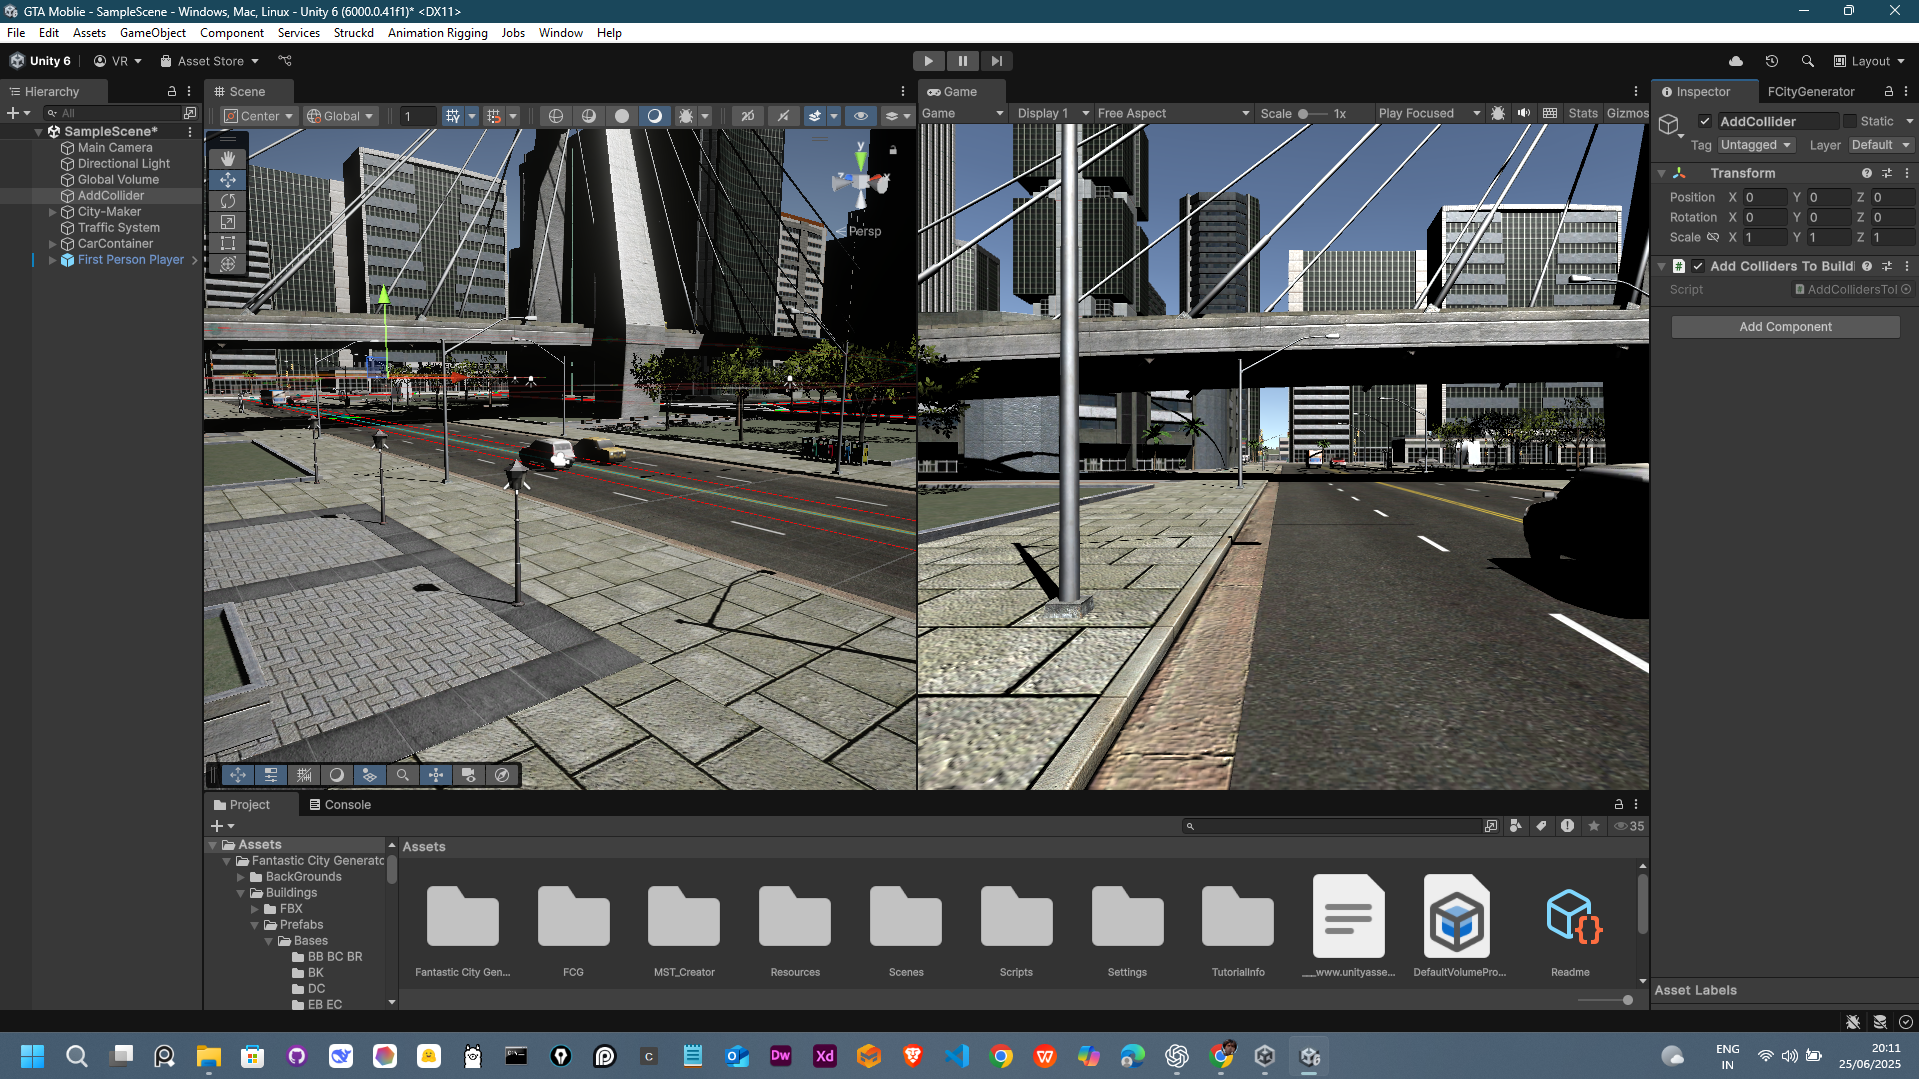Open Project search by label filter
1919x1079 pixels.
[1541, 826]
